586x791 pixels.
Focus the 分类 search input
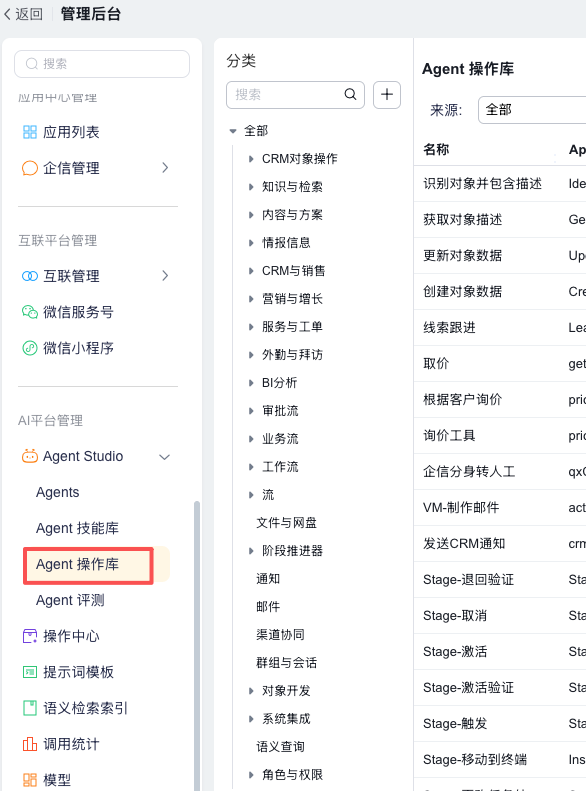(295, 94)
